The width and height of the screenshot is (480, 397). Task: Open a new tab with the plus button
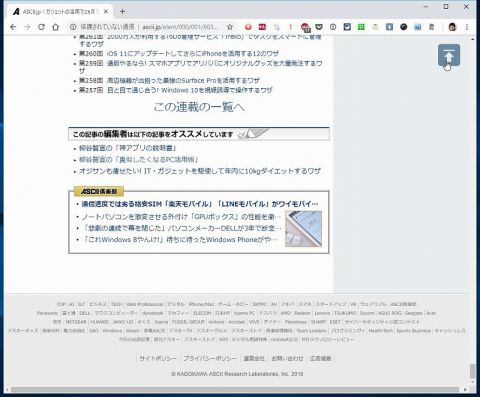pos(122,12)
